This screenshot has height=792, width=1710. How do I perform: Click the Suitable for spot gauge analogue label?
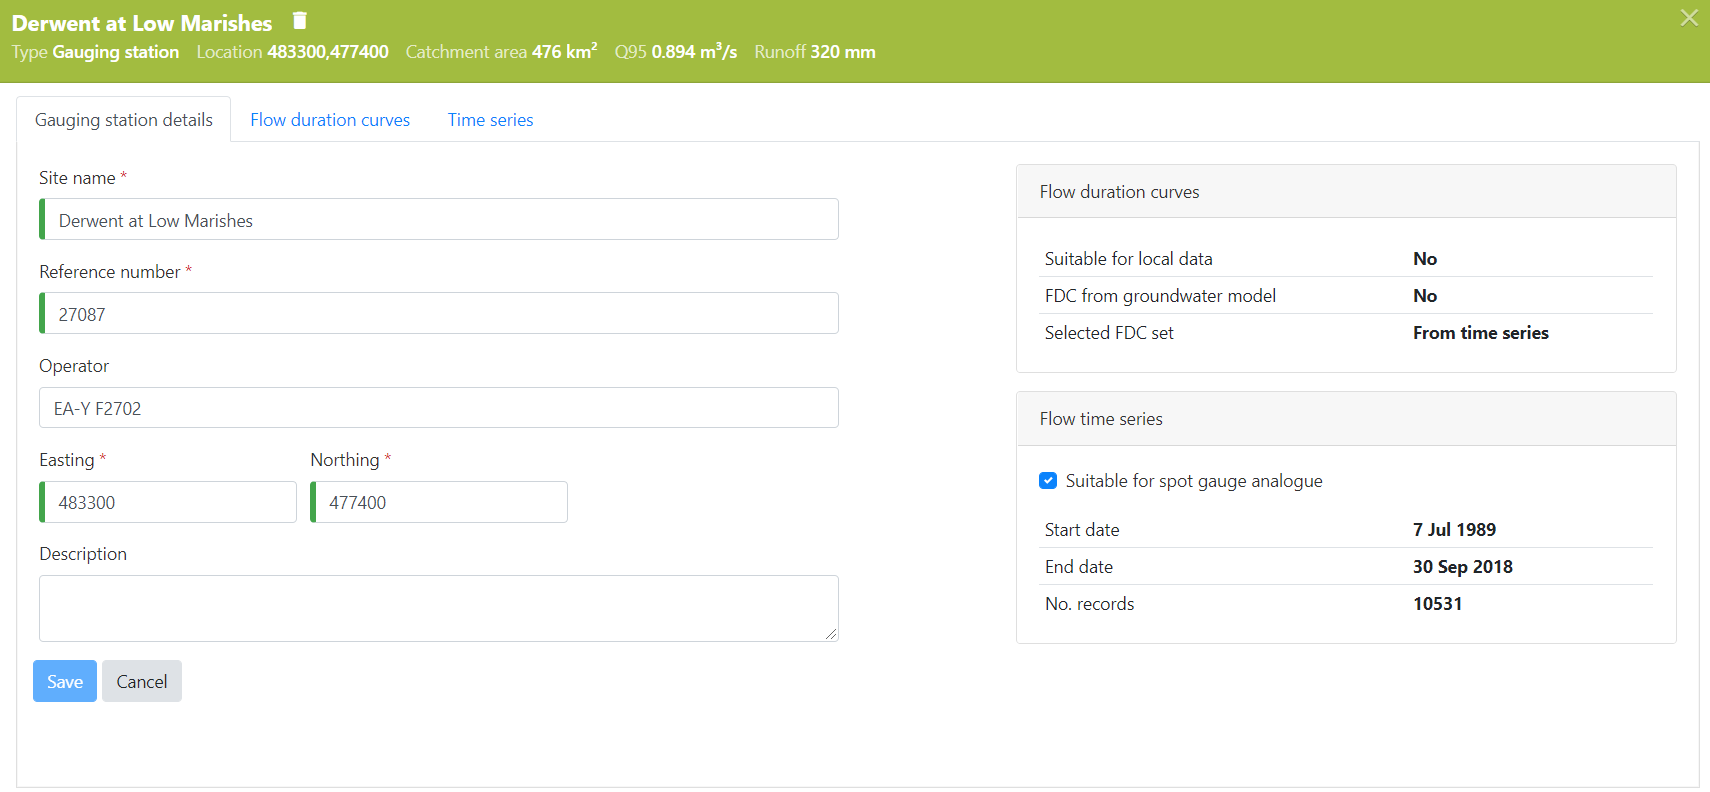pos(1193,481)
